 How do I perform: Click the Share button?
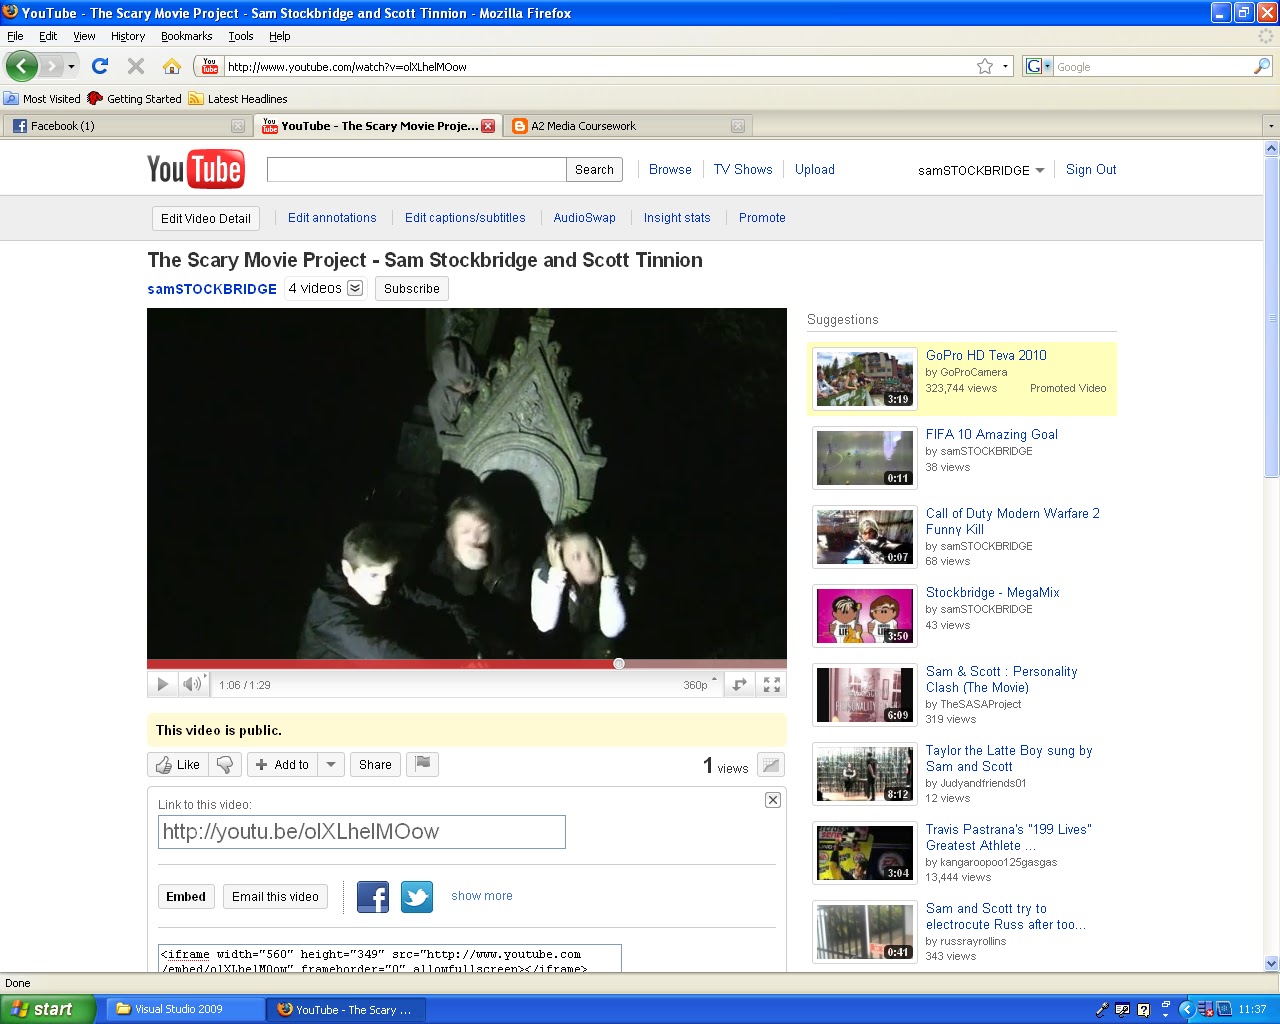[375, 765]
